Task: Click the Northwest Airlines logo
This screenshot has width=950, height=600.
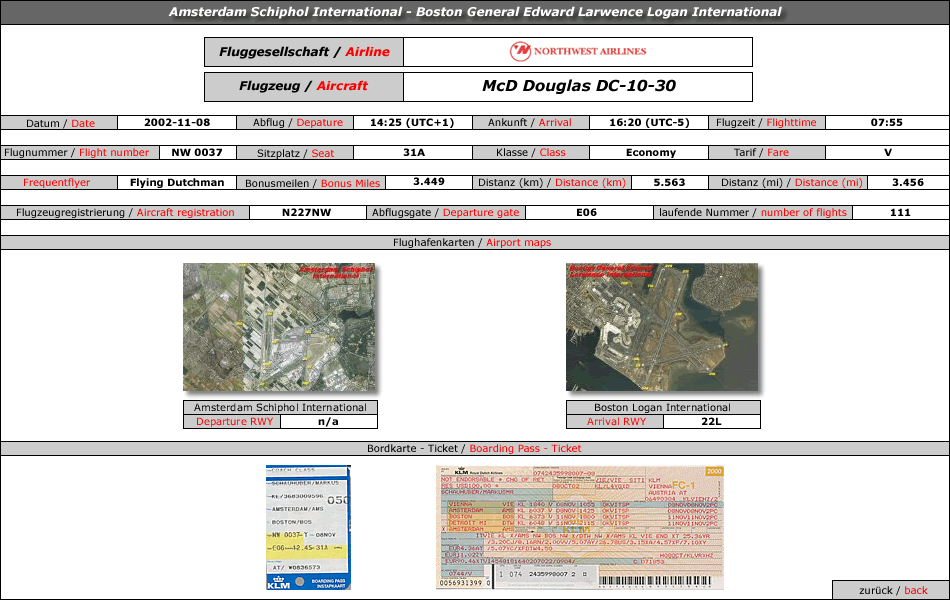Action: [x=578, y=51]
